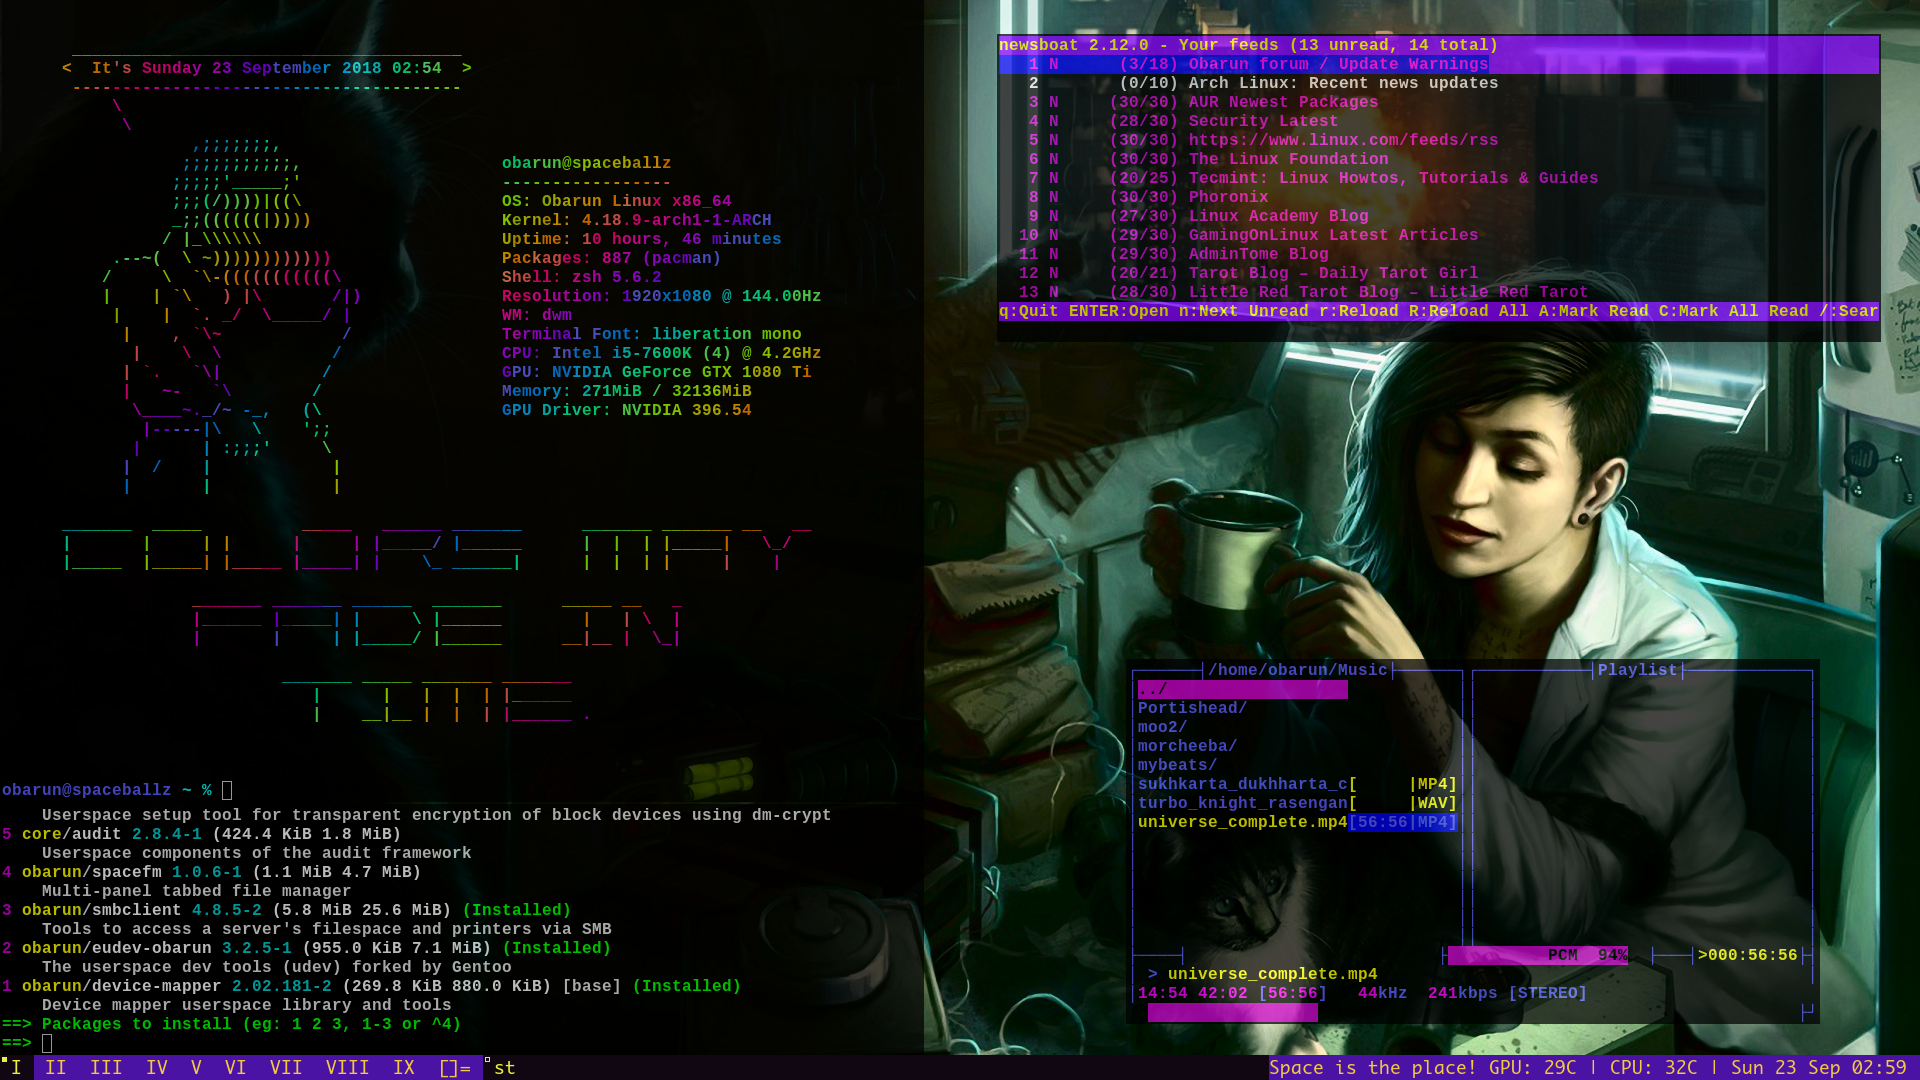Select Obarun forum / Update Warnings feed
Image resolution: width=1920 pixels, height=1080 pixels.
tap(1438, 64)
